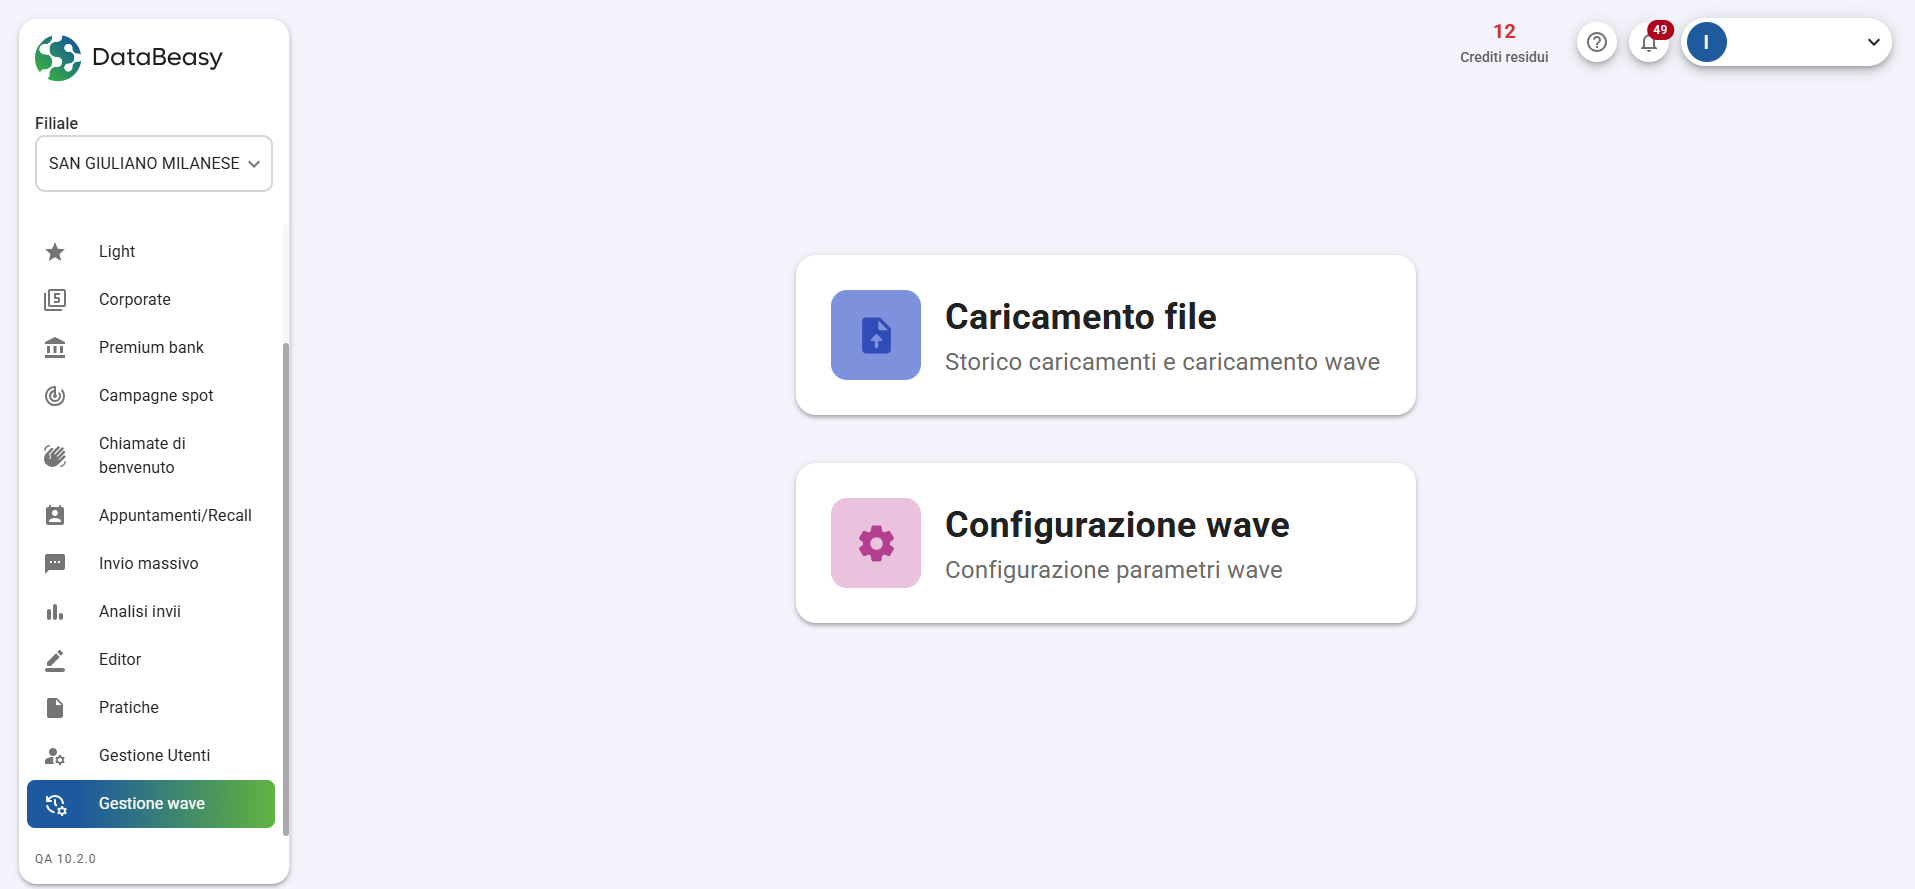Open the Configurazione wave card
The image size is (1915, 889).
point(1105,543)
